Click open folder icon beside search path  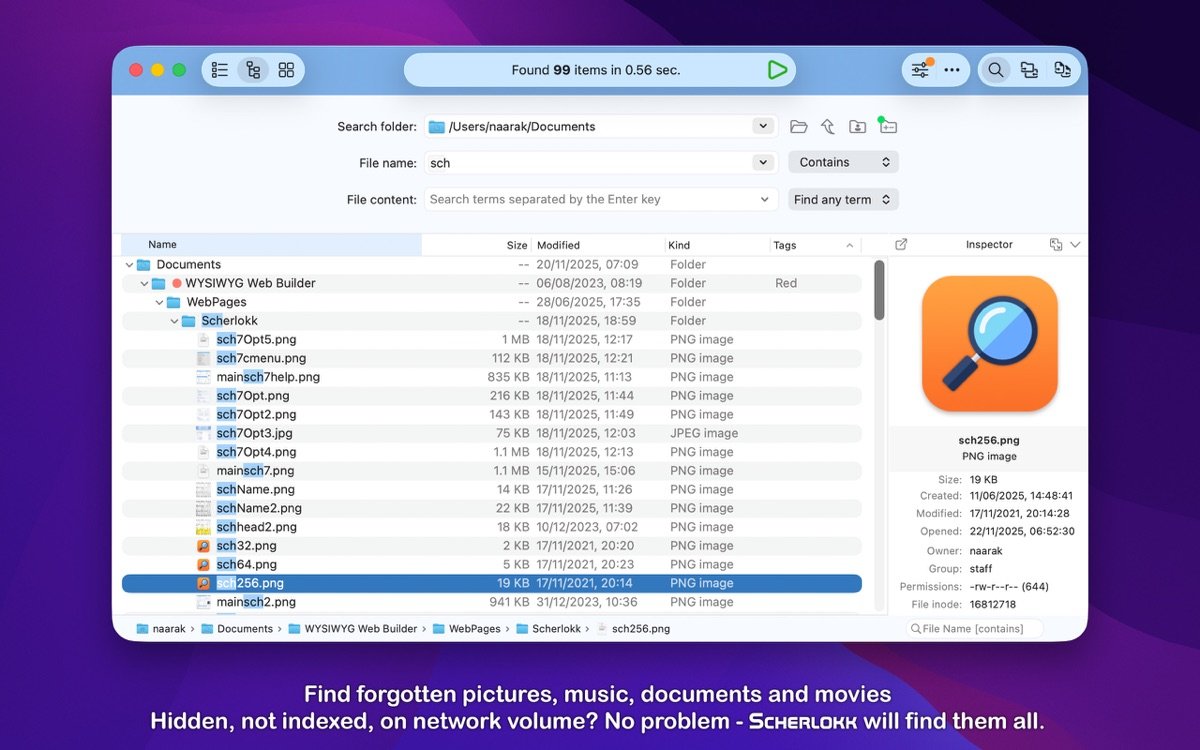(x=798, y=127)
